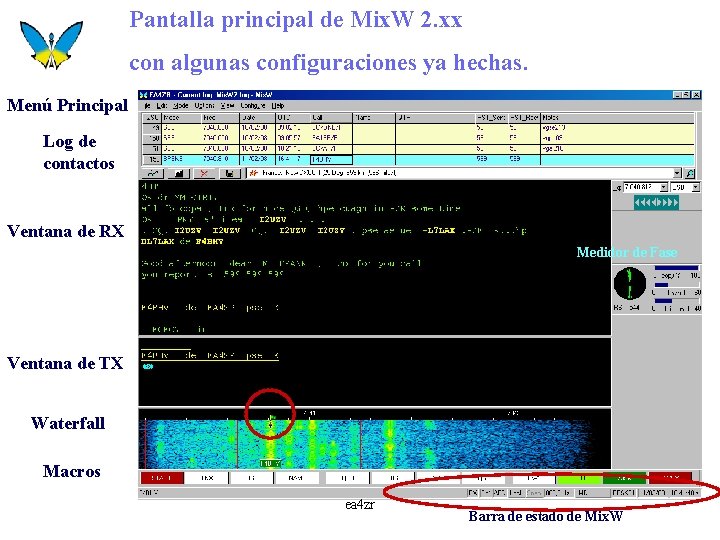This screenshot has width=720, height=540.
Task: Click the log toolbar icon just before the red X
Action: click(x=178, y=173)
